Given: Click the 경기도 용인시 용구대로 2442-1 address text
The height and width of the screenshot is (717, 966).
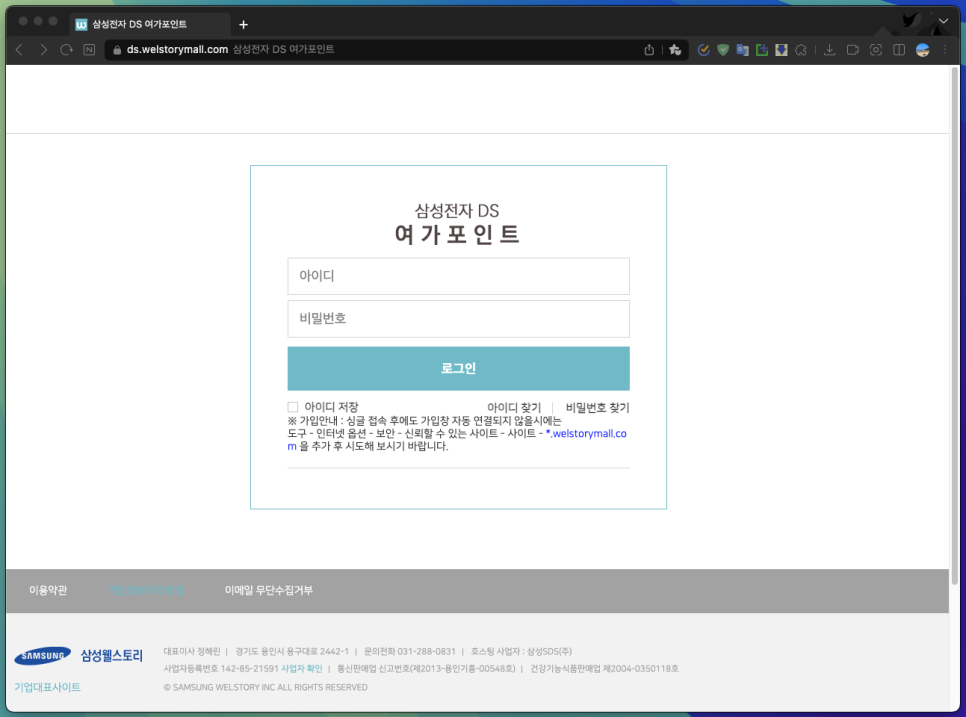Looking at the screenshot, I should point(292,651).
